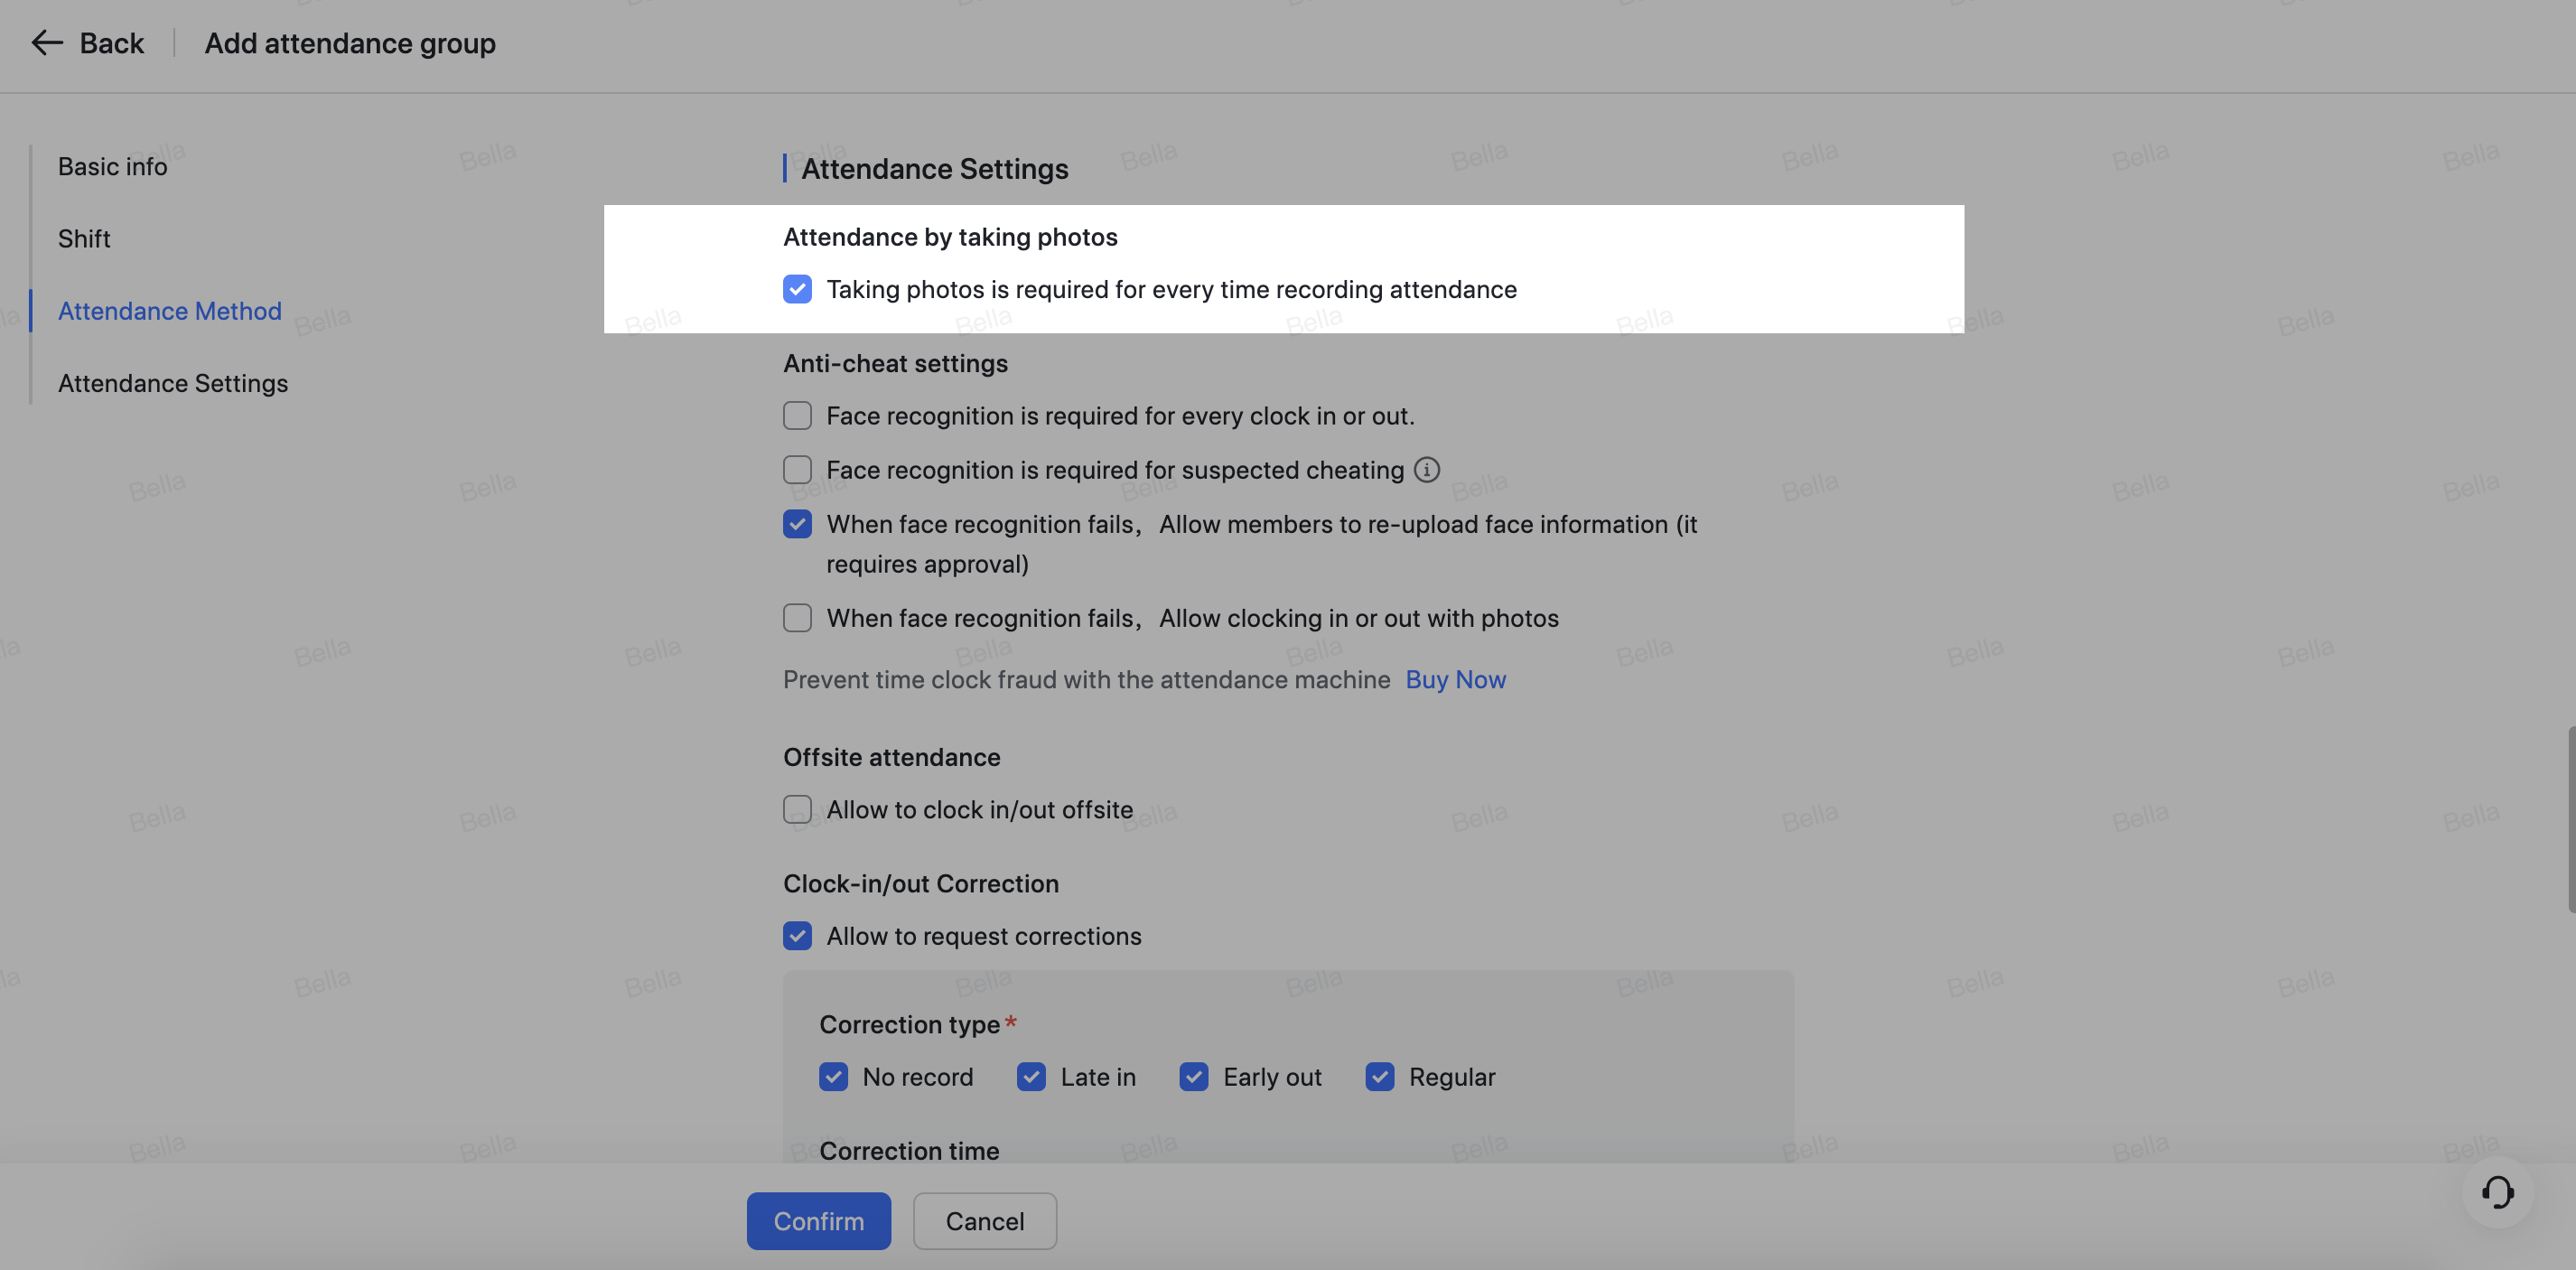Enable allow to clock in/out offsite
Image resolution: width=2576 pixels, height=1270 pixels.
797,809
